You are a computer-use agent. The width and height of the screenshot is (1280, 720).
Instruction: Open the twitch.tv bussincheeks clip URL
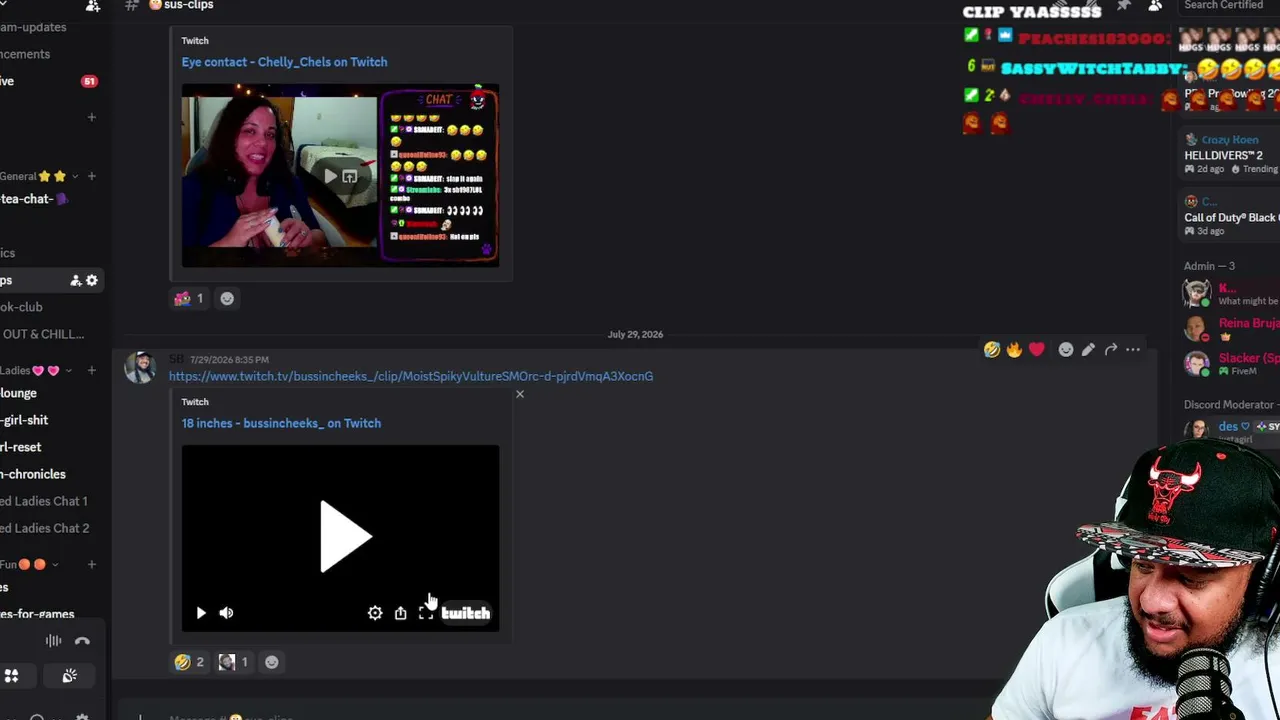(x=411, y=376)
